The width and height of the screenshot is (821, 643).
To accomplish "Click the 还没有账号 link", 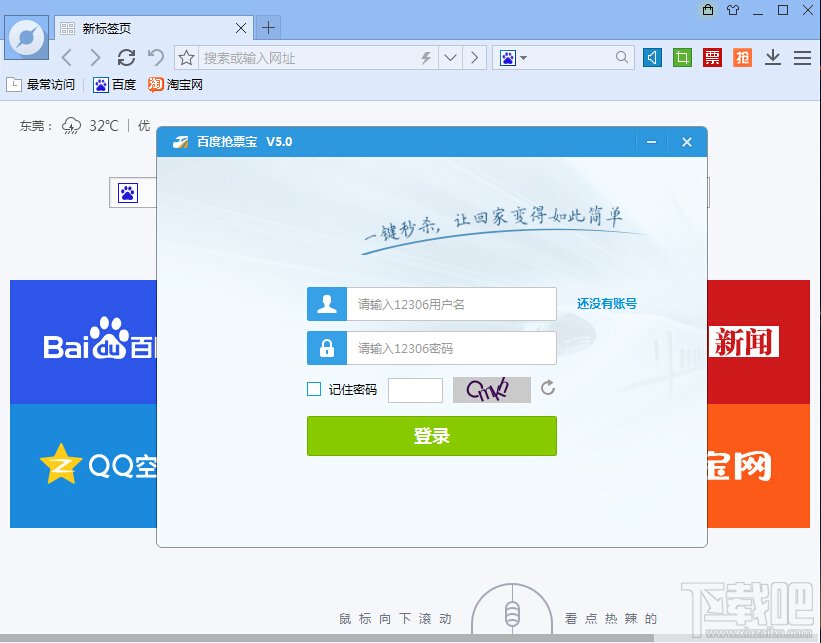I will tap(607, 303).
